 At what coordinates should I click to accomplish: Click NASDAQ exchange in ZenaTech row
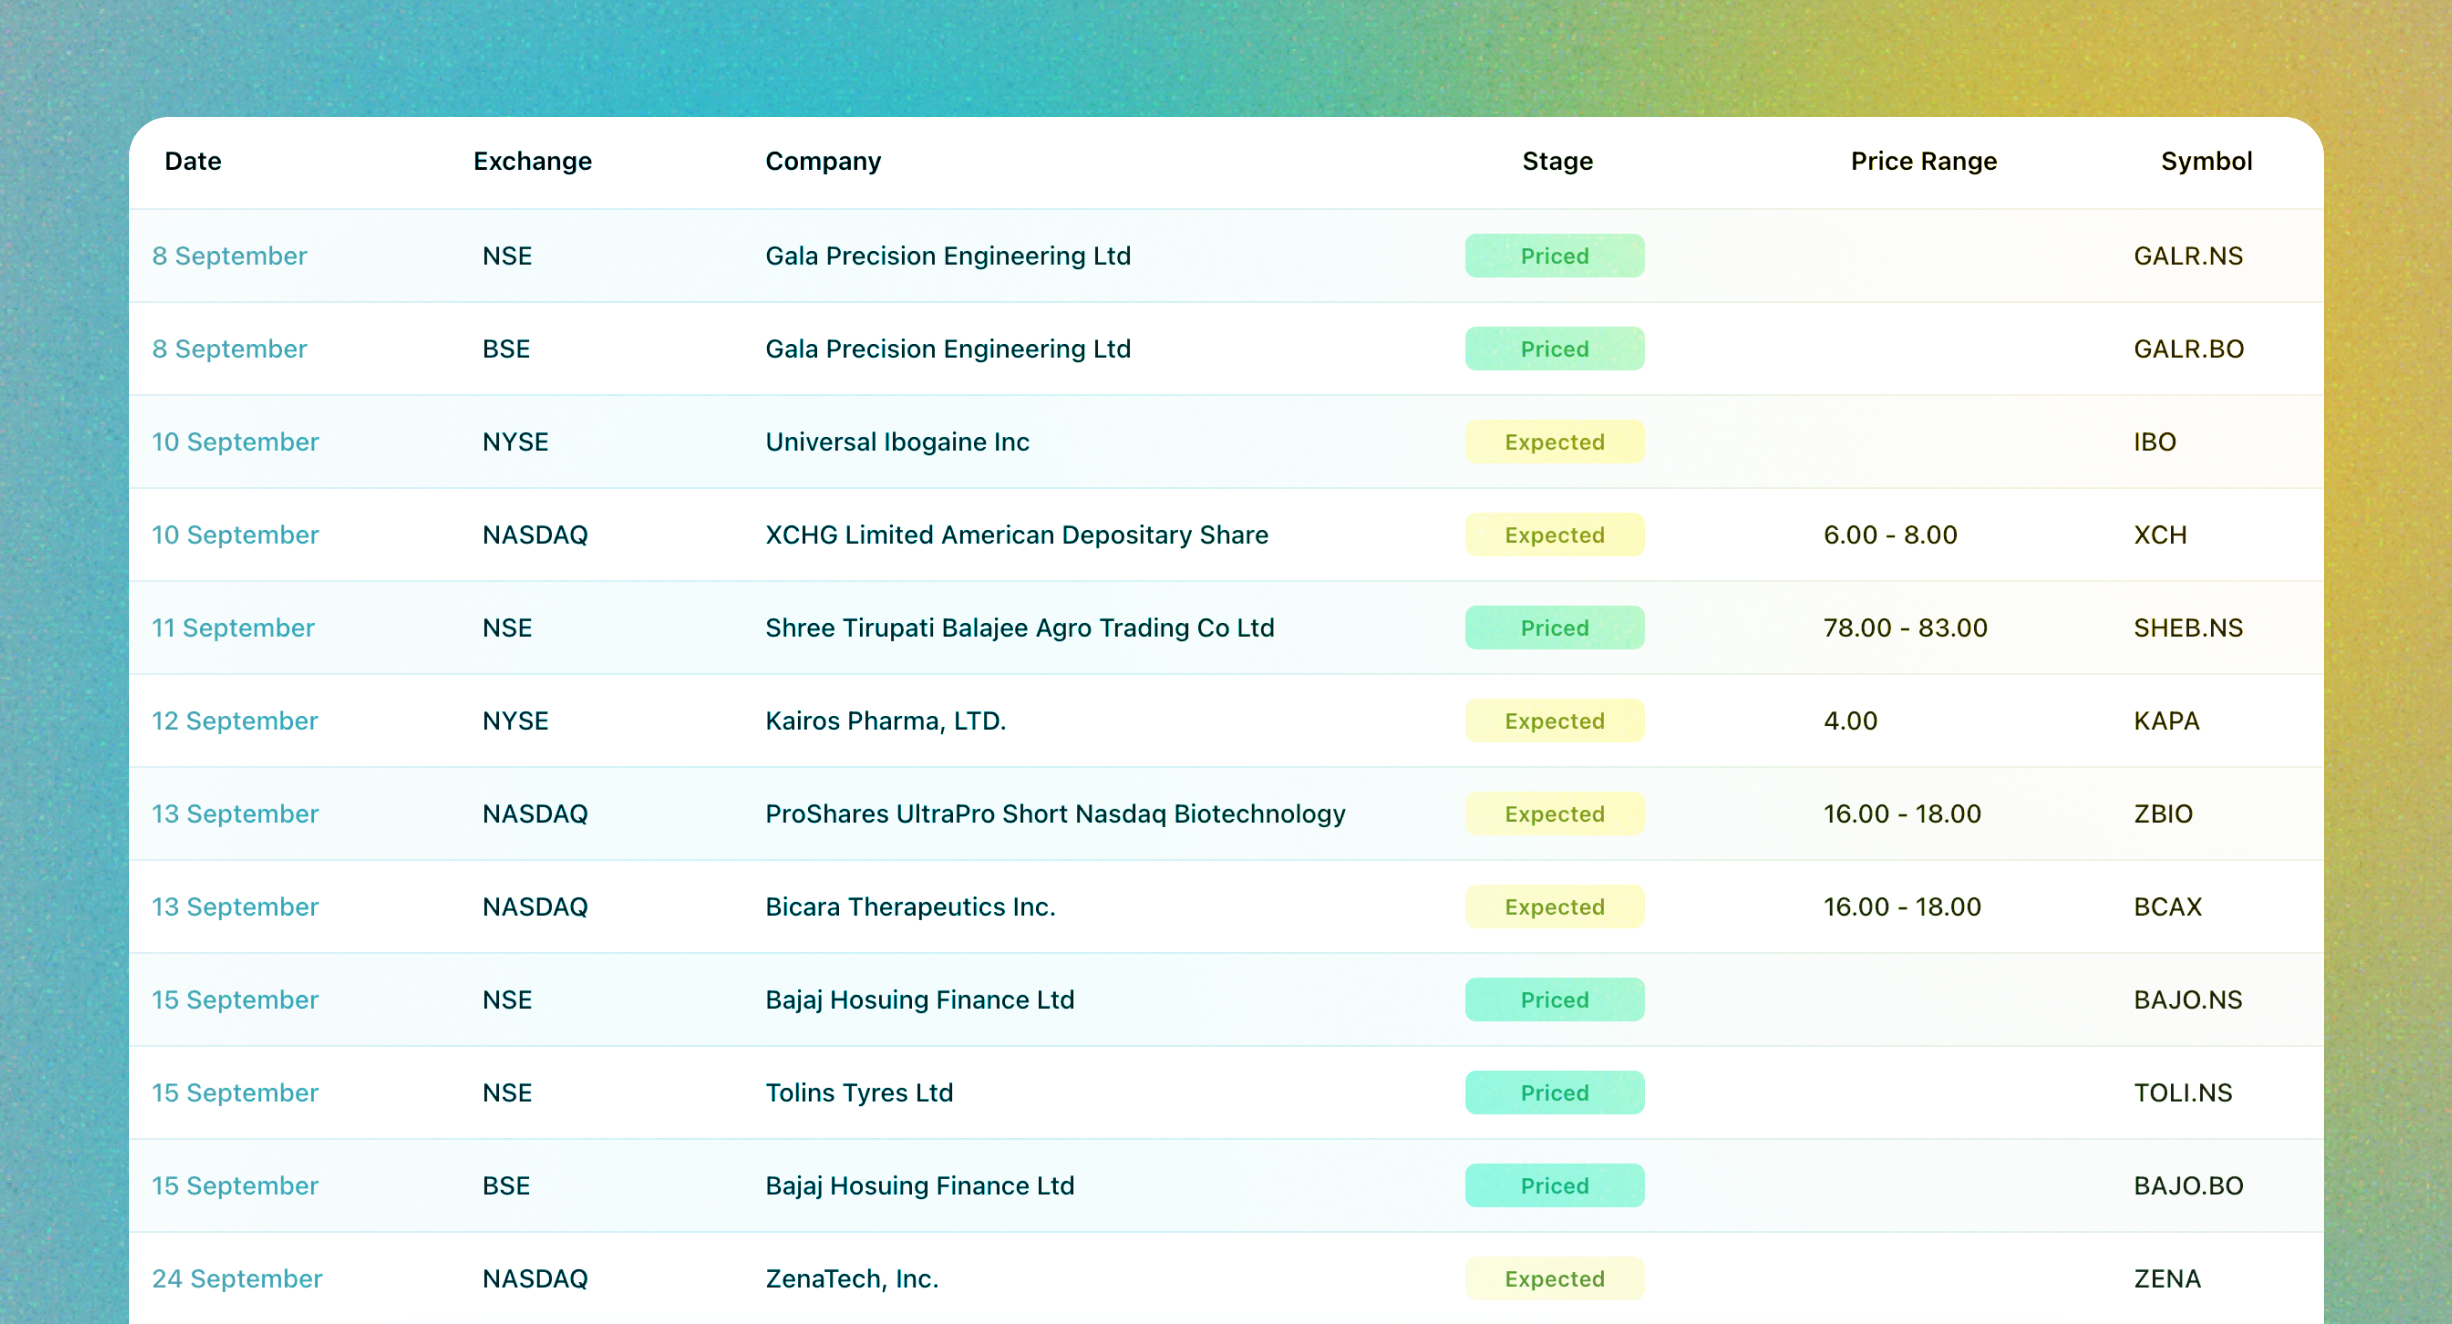pyautogui.click(x=535, y=1279)
